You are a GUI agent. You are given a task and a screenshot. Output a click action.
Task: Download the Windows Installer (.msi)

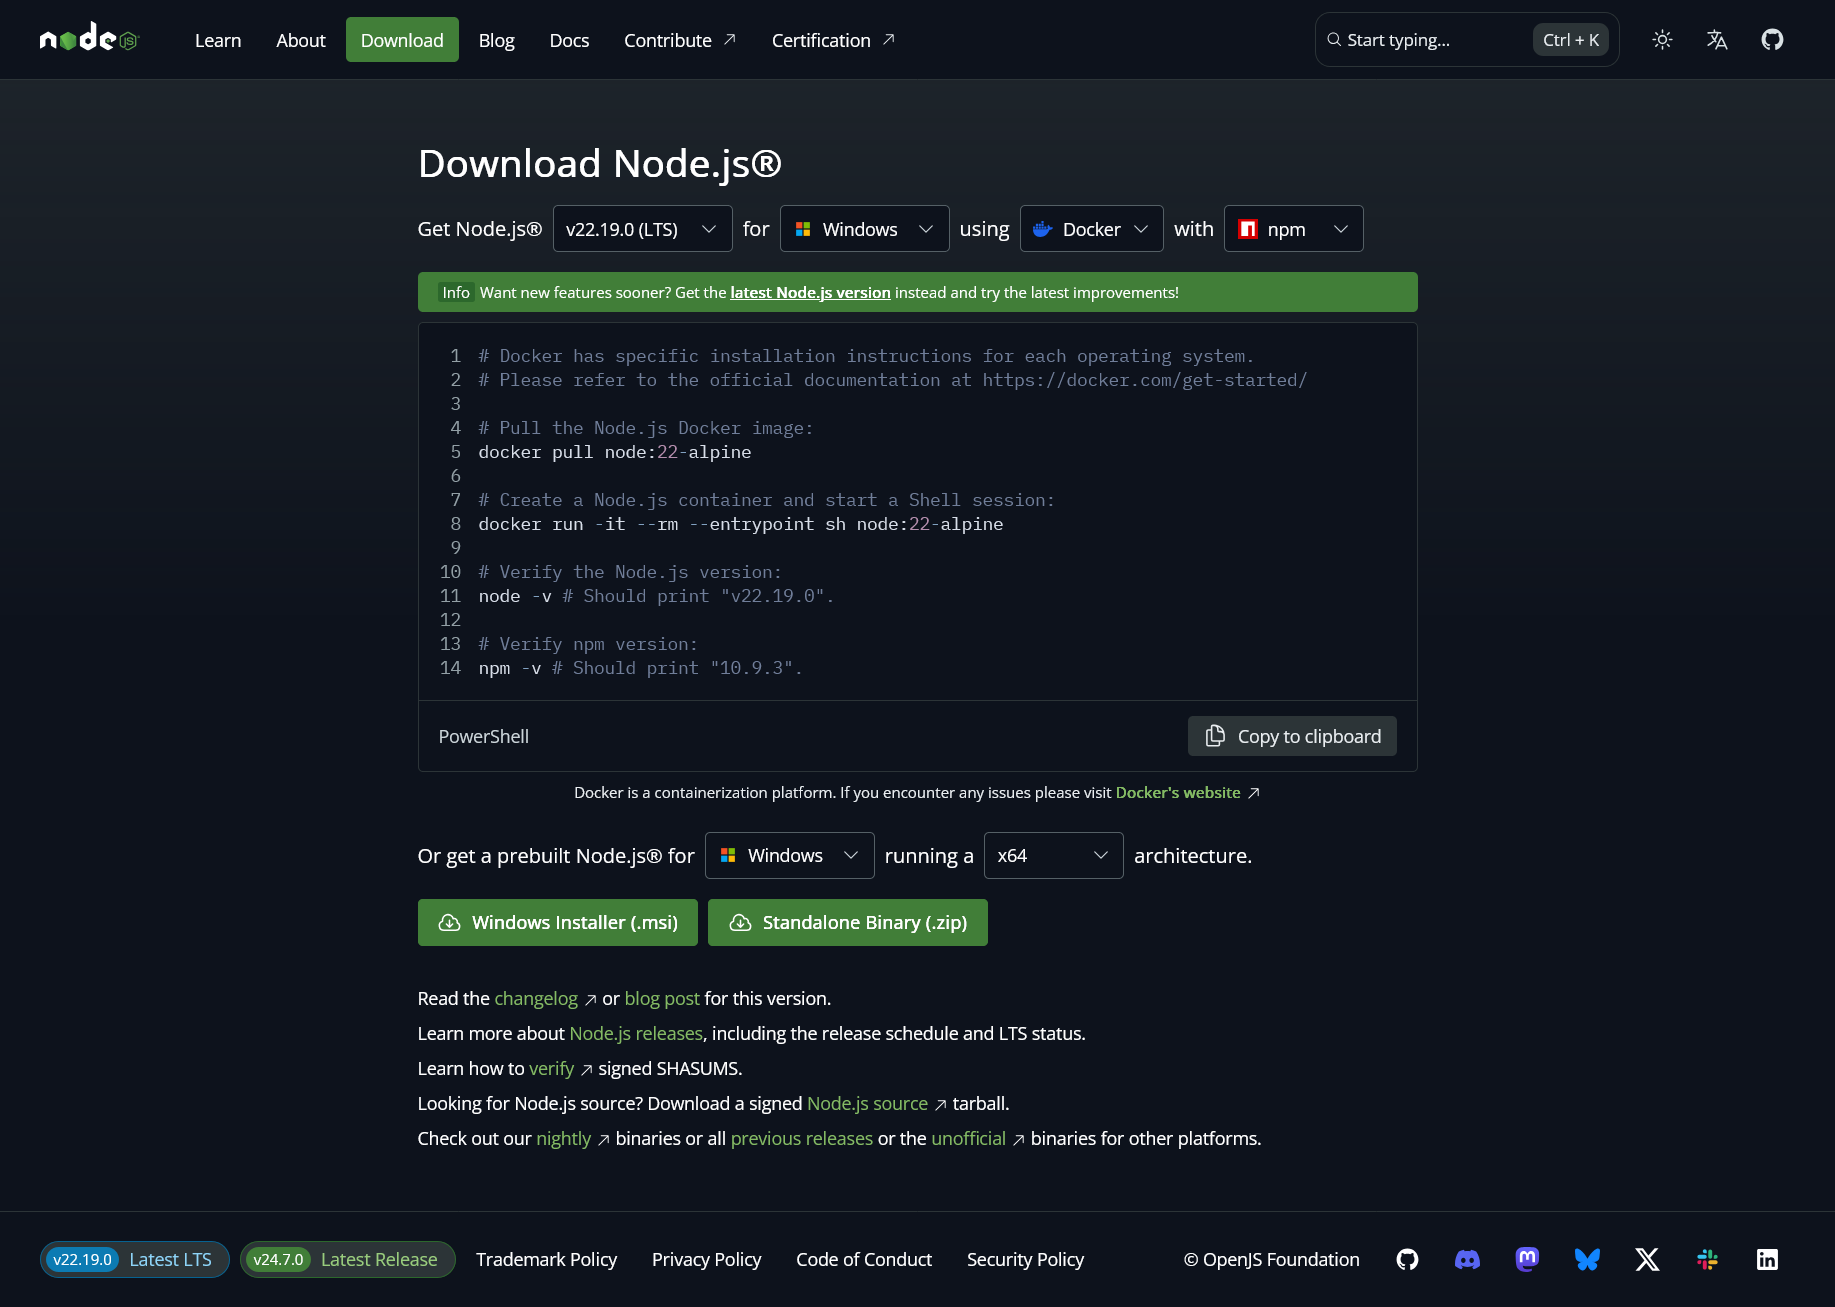558,923
